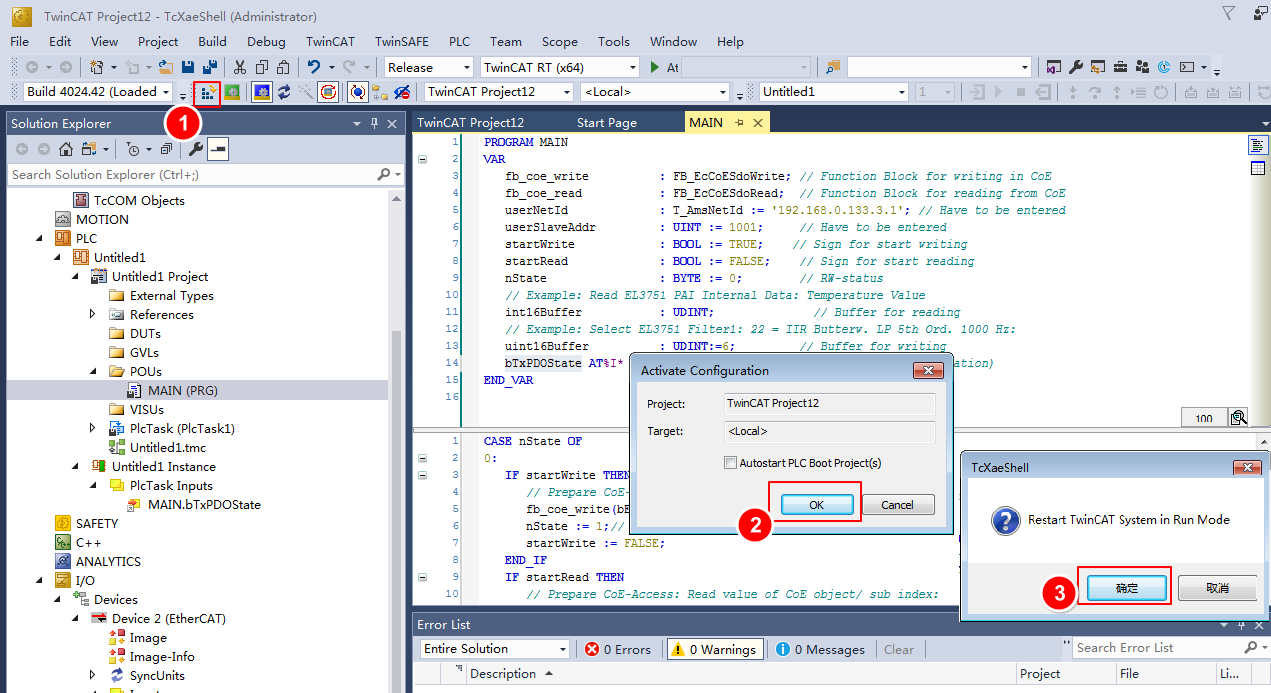This screenshot has height=693, width=1271.
Task: Click the Copy icon in toolbar
Action: 261,67
